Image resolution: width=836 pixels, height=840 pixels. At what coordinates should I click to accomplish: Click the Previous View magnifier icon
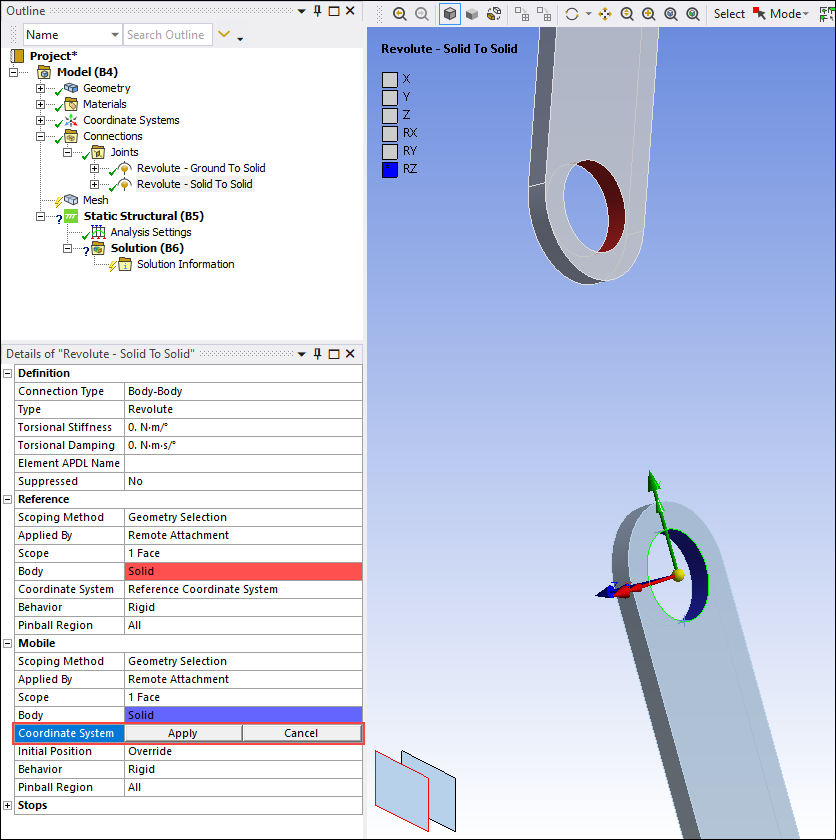[x=400, y=14]
